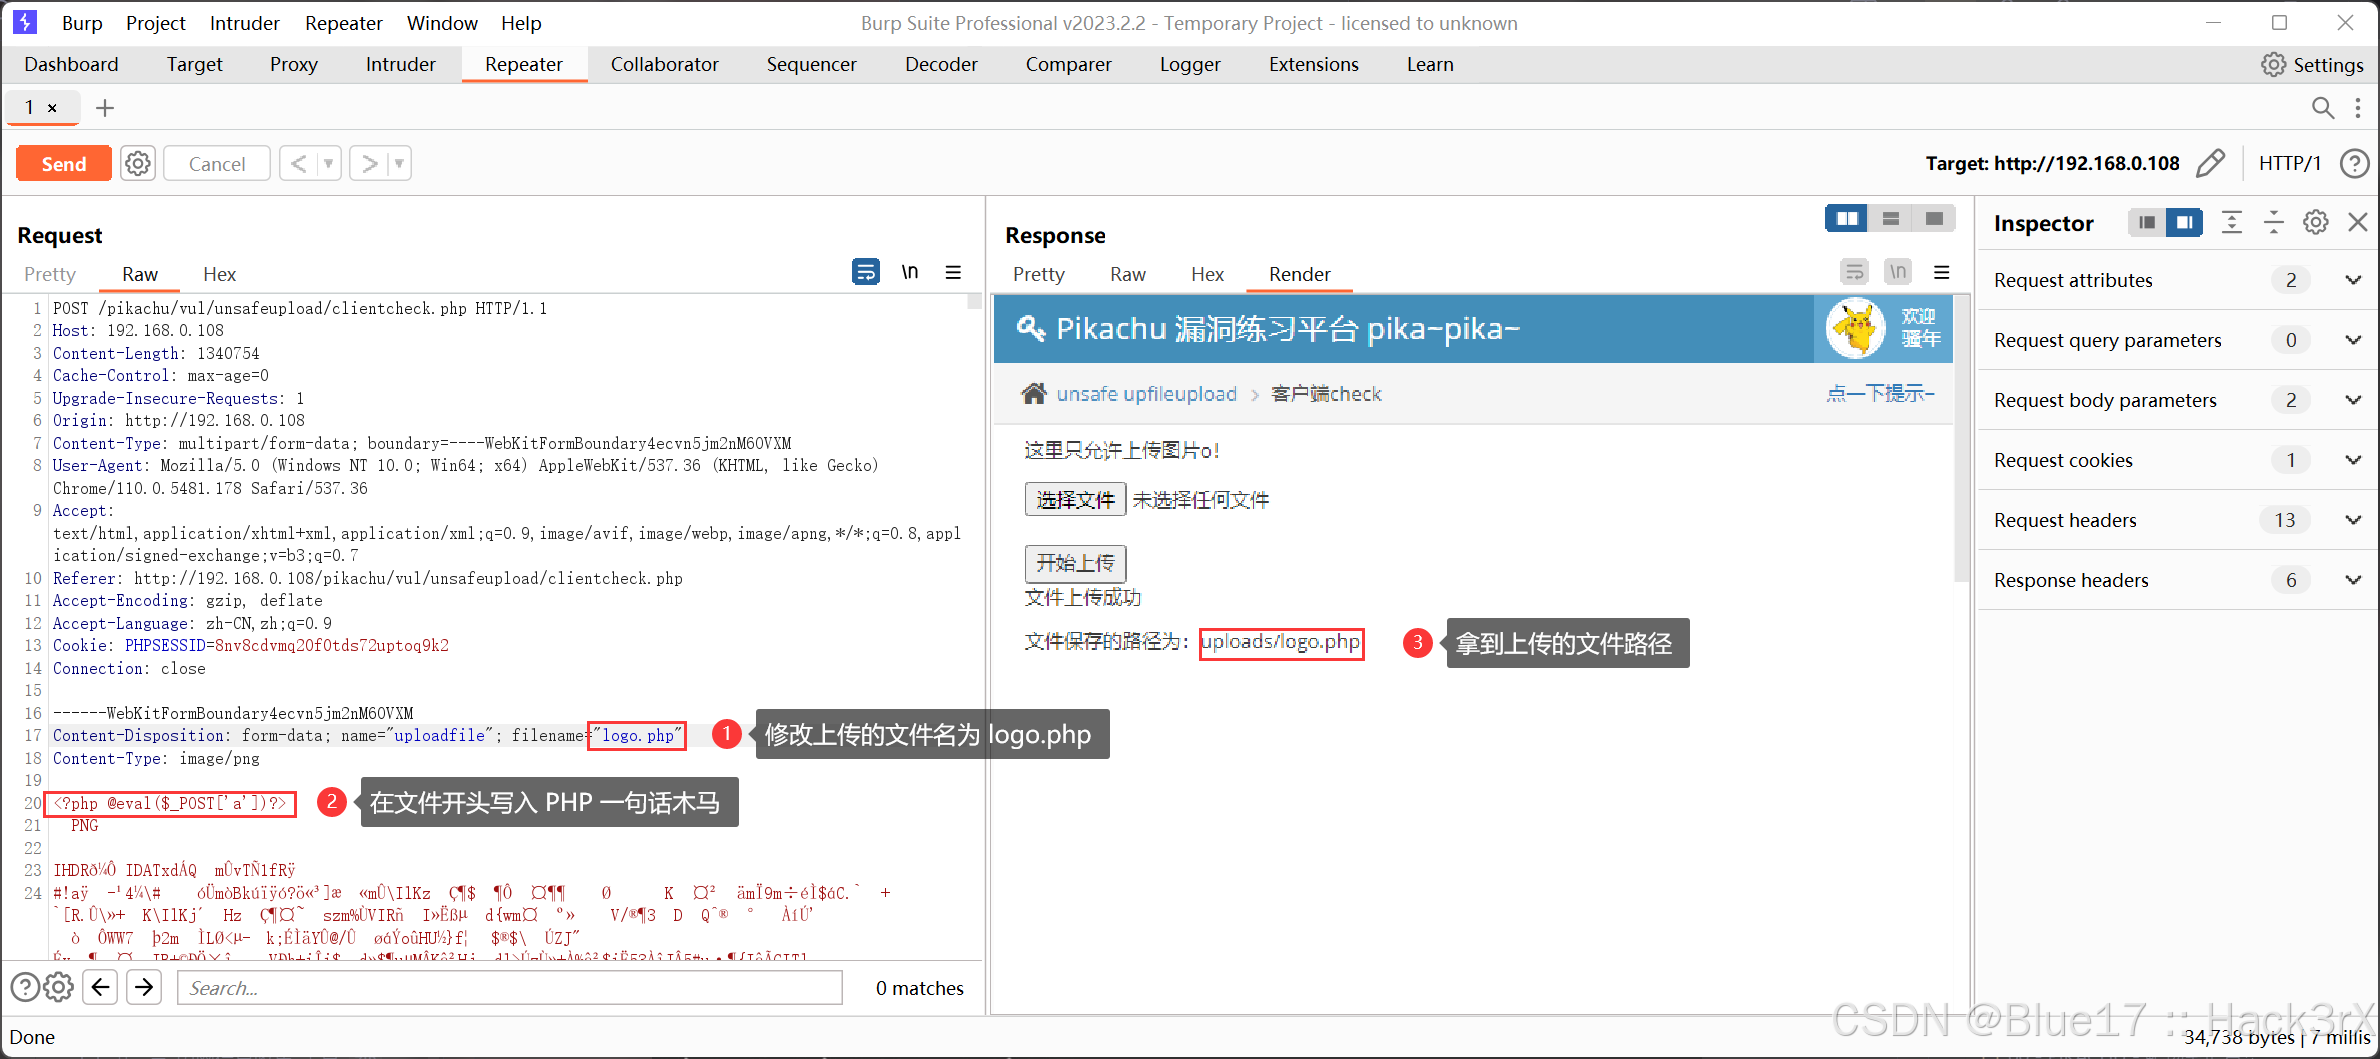Select side-by-side split layout

(1847, 218)
